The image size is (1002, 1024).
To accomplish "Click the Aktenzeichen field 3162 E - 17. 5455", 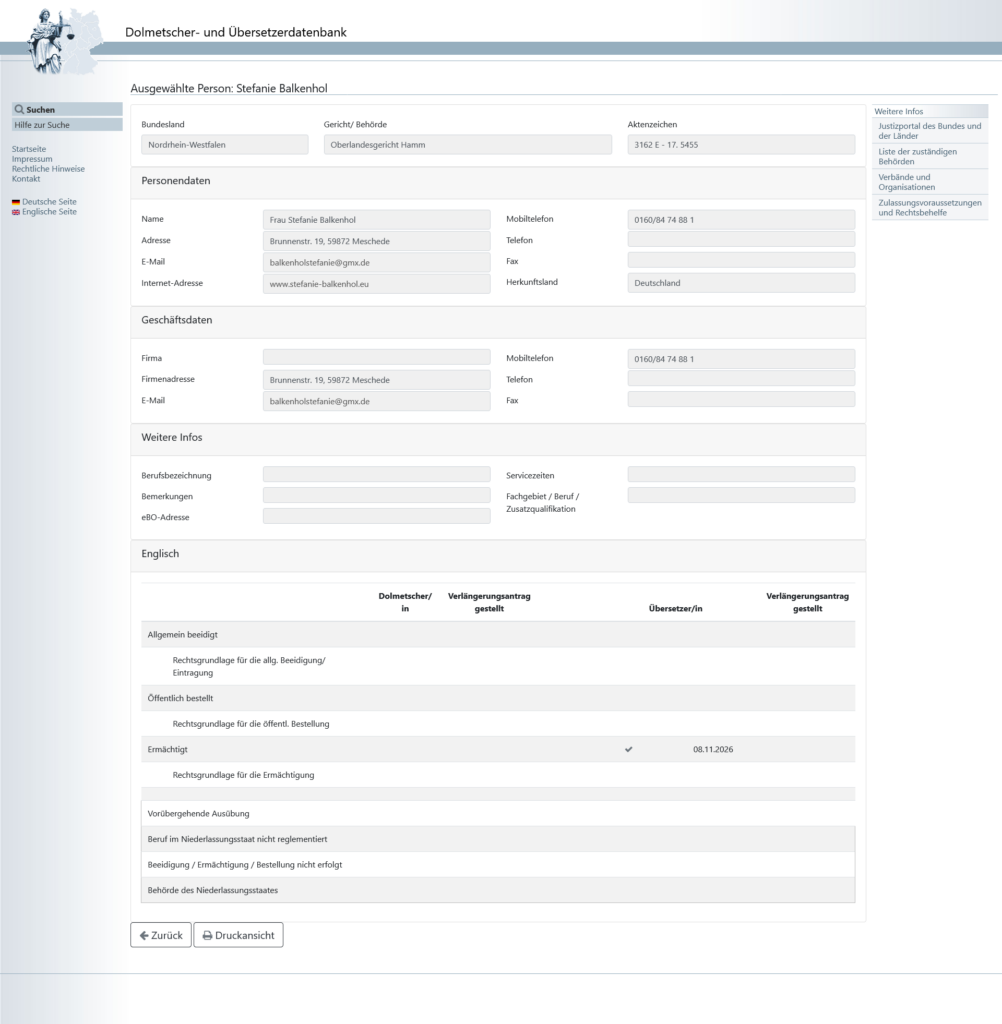I will click(x=741, y=144).
